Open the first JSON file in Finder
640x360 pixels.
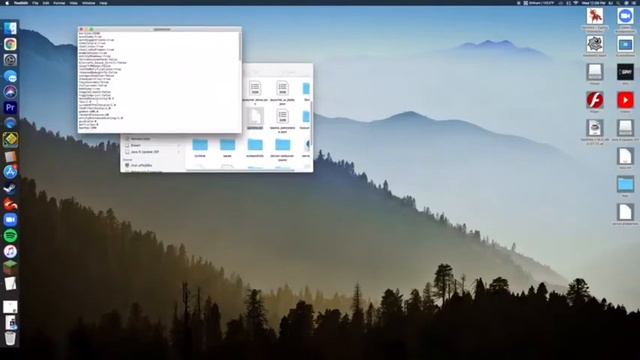point(255,88)
